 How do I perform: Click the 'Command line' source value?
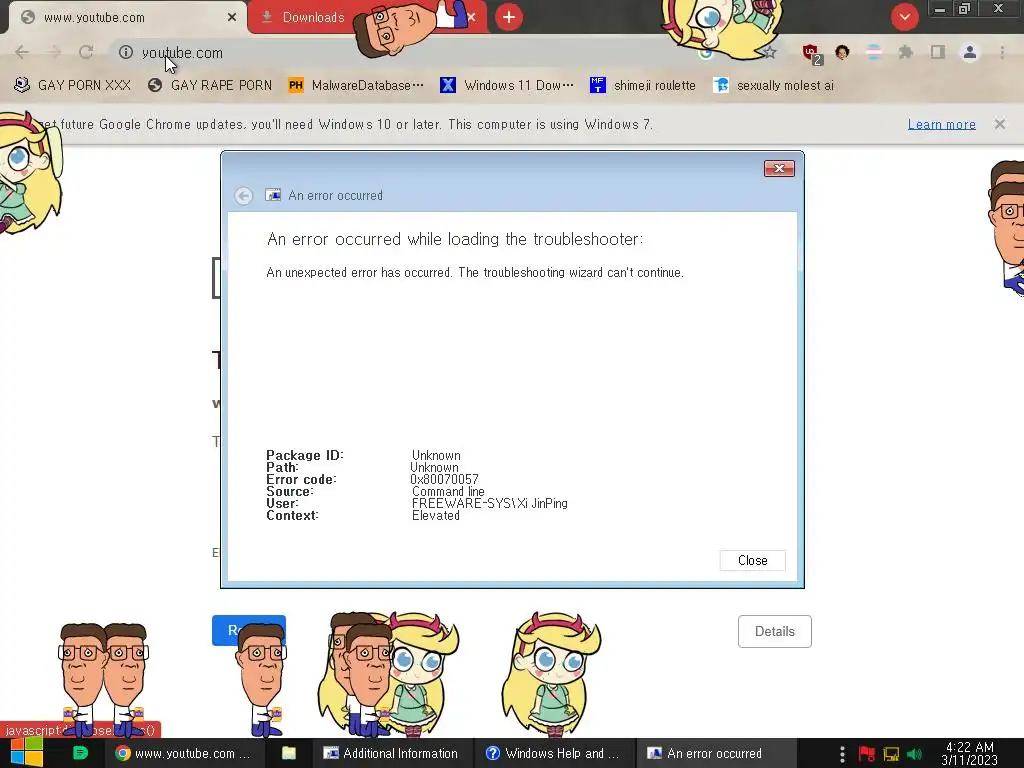pyautogui.click(x=448, y=491)
